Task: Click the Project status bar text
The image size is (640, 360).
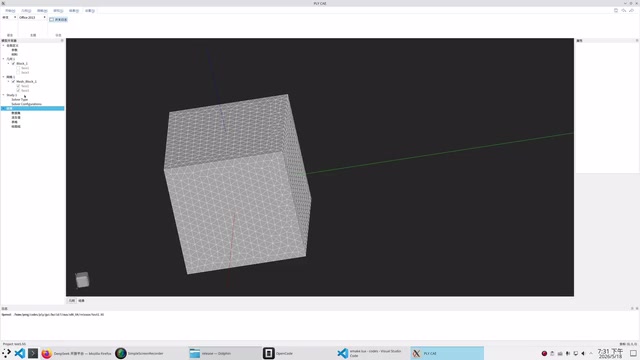Action: click(14, 344)
